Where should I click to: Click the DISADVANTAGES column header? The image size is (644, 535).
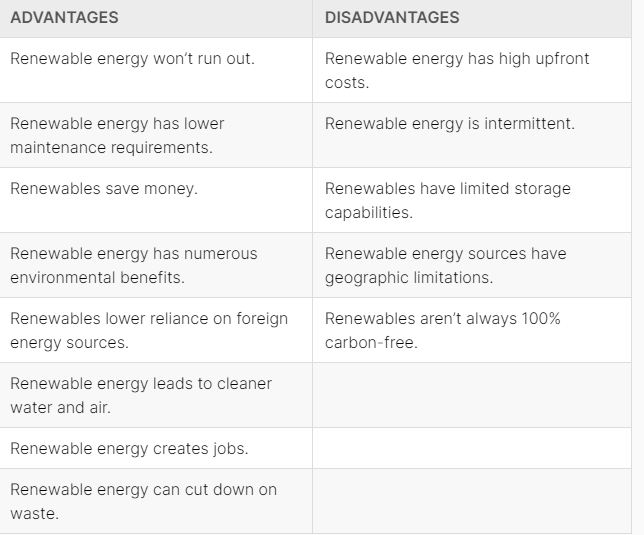(392, 17)
